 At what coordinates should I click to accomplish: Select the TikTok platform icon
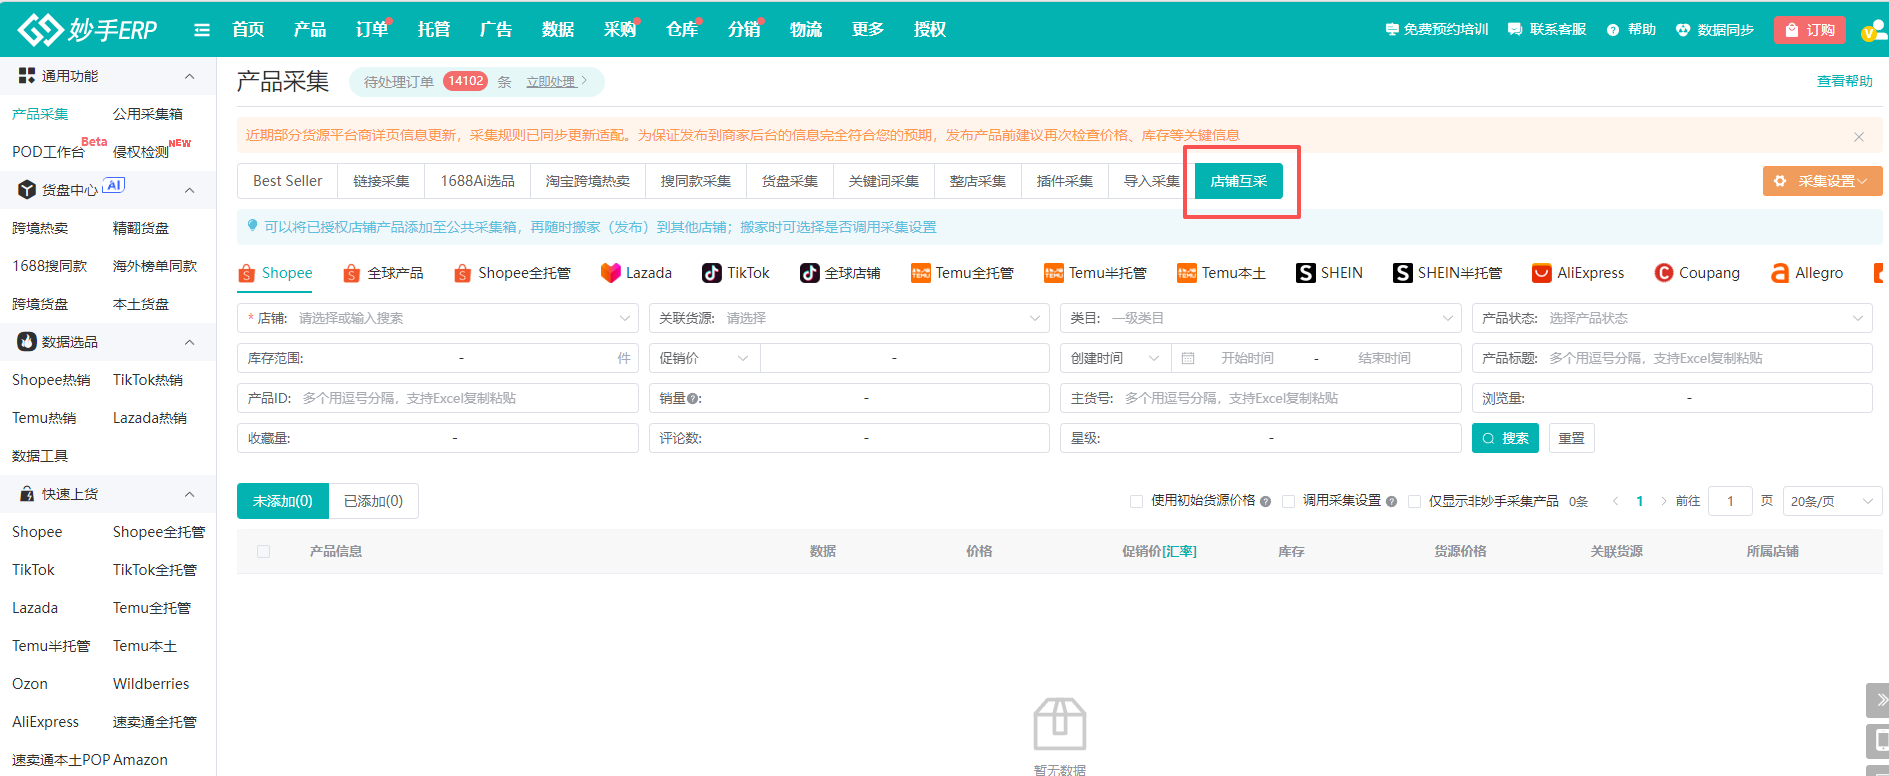pos(711,273)
